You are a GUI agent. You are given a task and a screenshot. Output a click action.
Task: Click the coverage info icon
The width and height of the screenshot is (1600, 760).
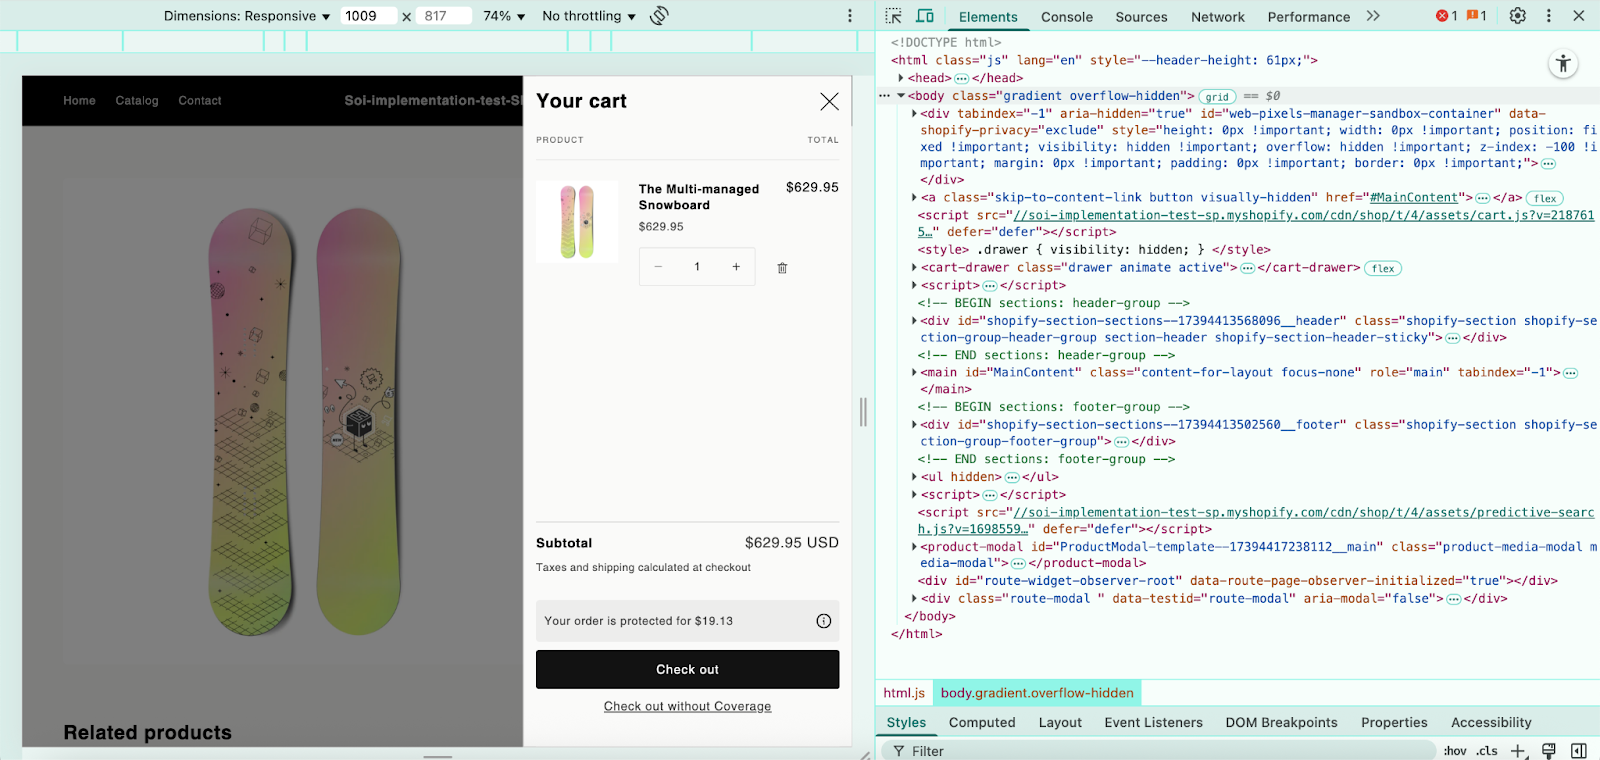(823, 621)
